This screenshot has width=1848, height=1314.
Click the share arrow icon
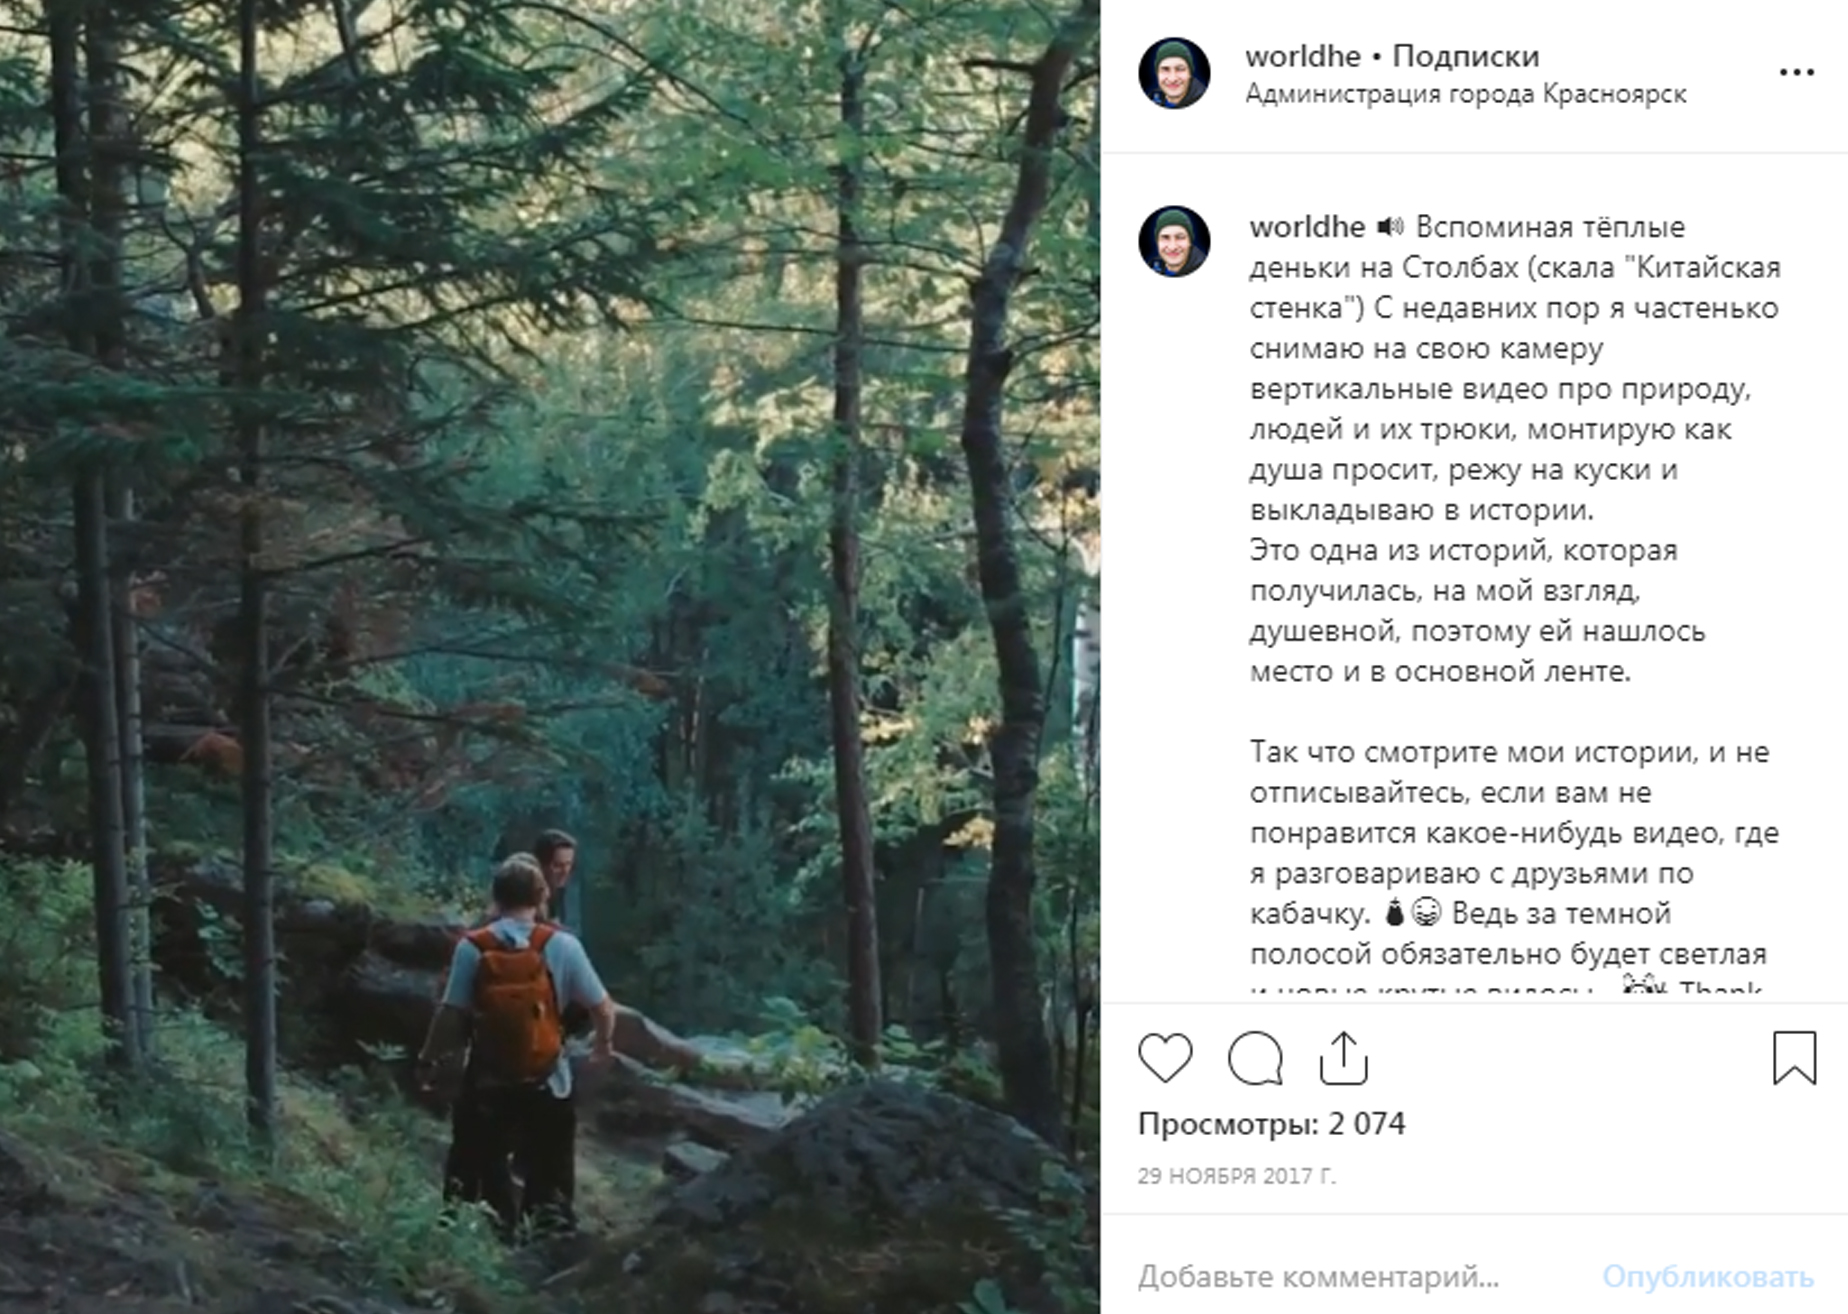1343,1058
